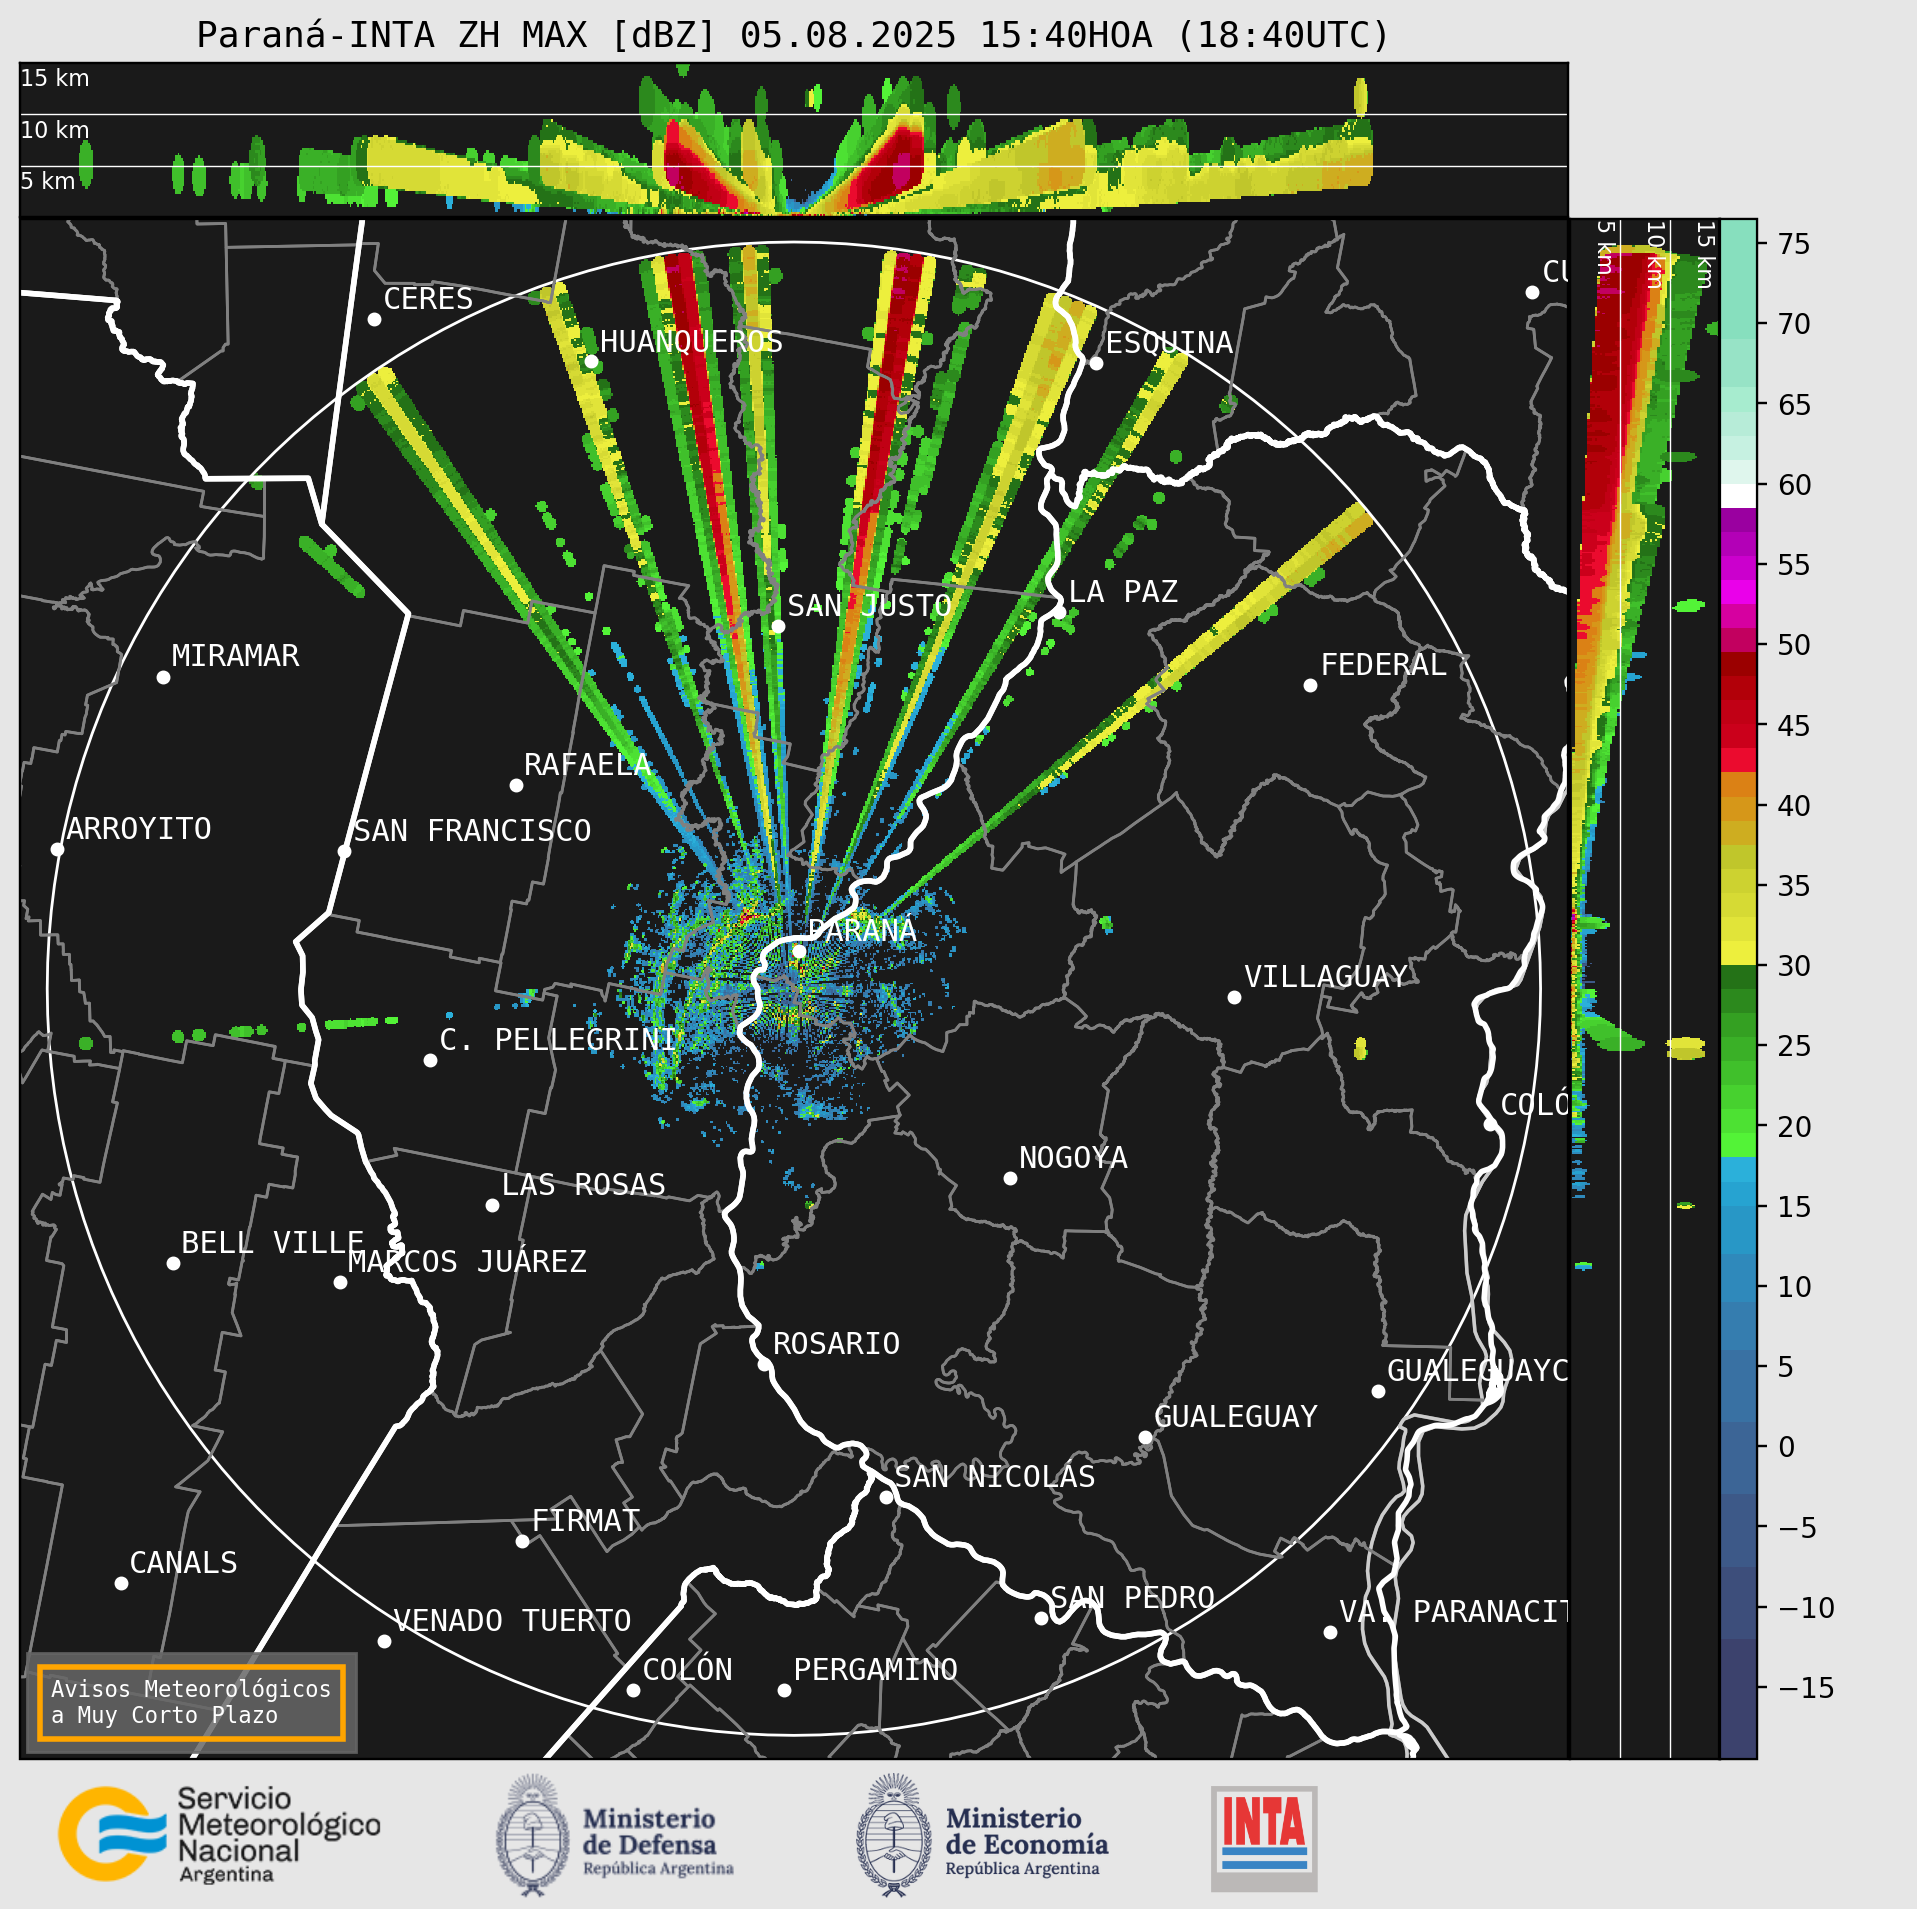Click the FIRMAT city label
This screenshot has height=1909, width=1917.
click(585, 1520)
